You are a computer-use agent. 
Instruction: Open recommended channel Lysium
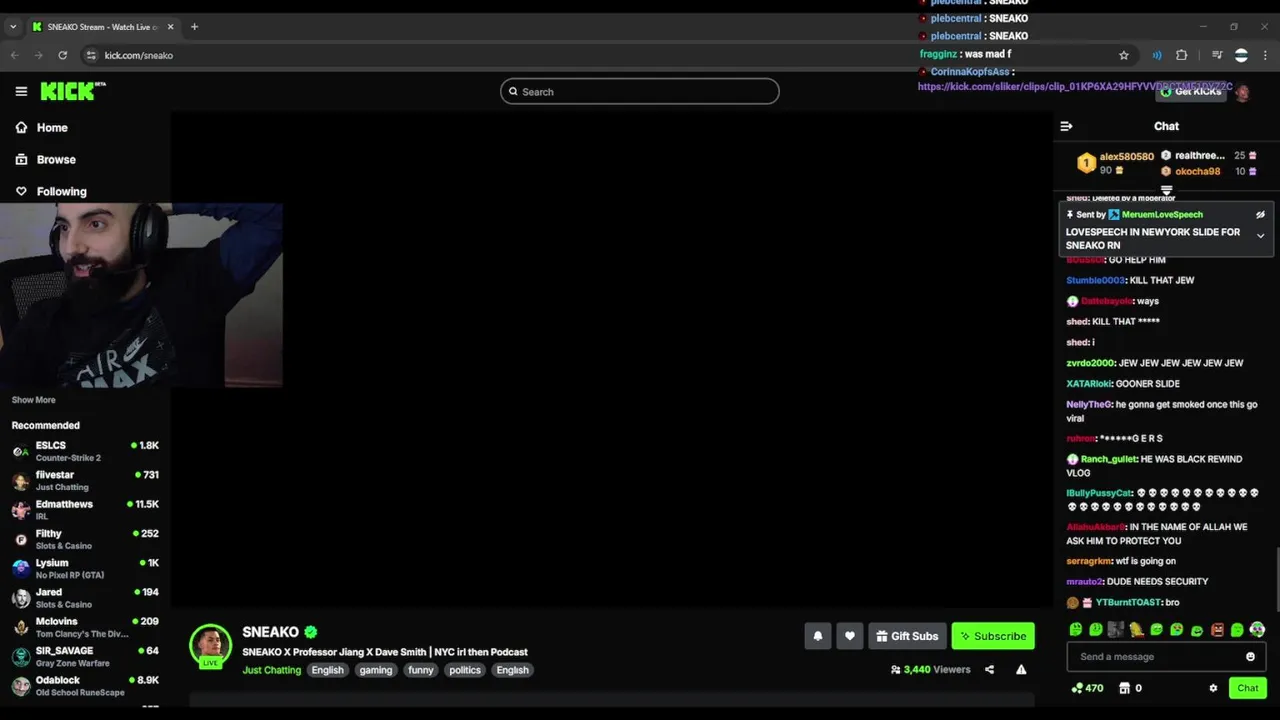coord(85,568)
